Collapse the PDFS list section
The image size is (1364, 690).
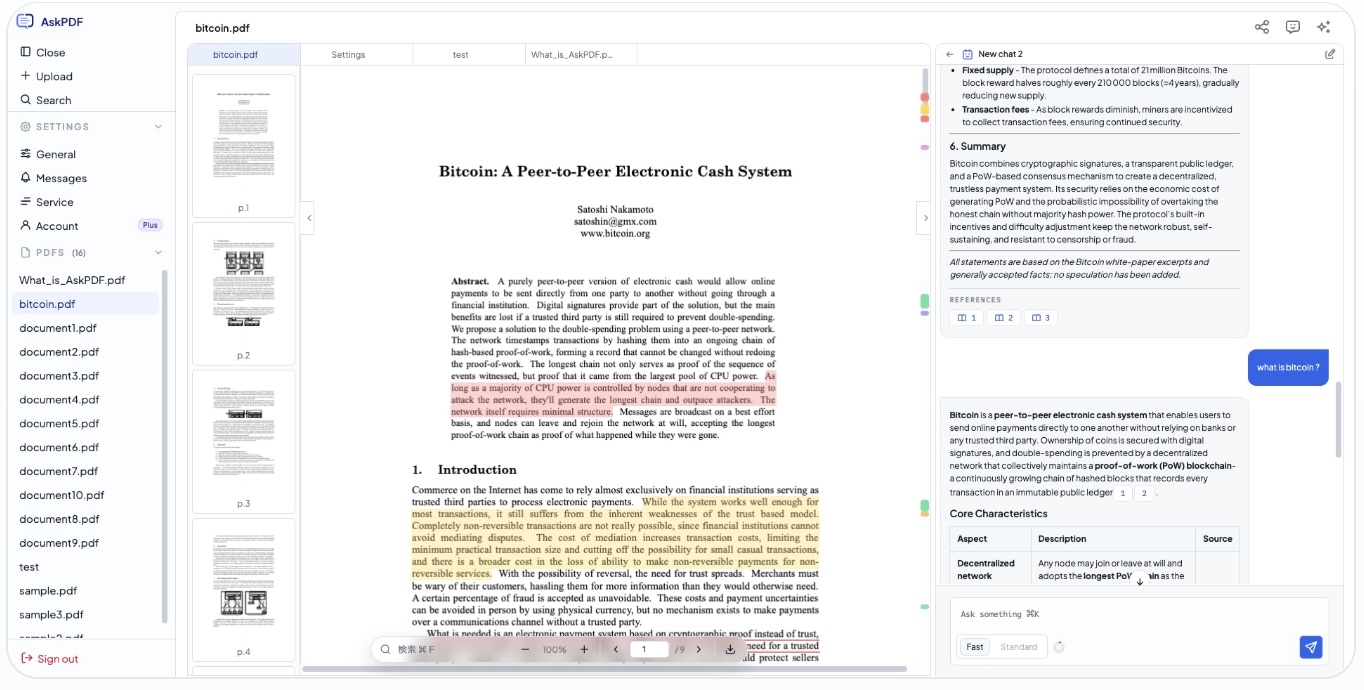pos(158,253)
